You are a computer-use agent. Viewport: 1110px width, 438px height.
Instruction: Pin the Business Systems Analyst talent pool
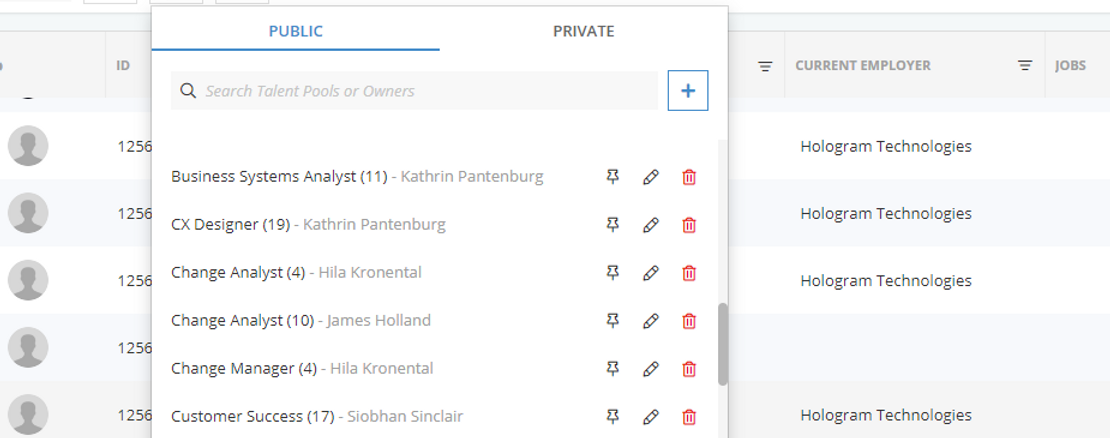(x=613, y=177)
